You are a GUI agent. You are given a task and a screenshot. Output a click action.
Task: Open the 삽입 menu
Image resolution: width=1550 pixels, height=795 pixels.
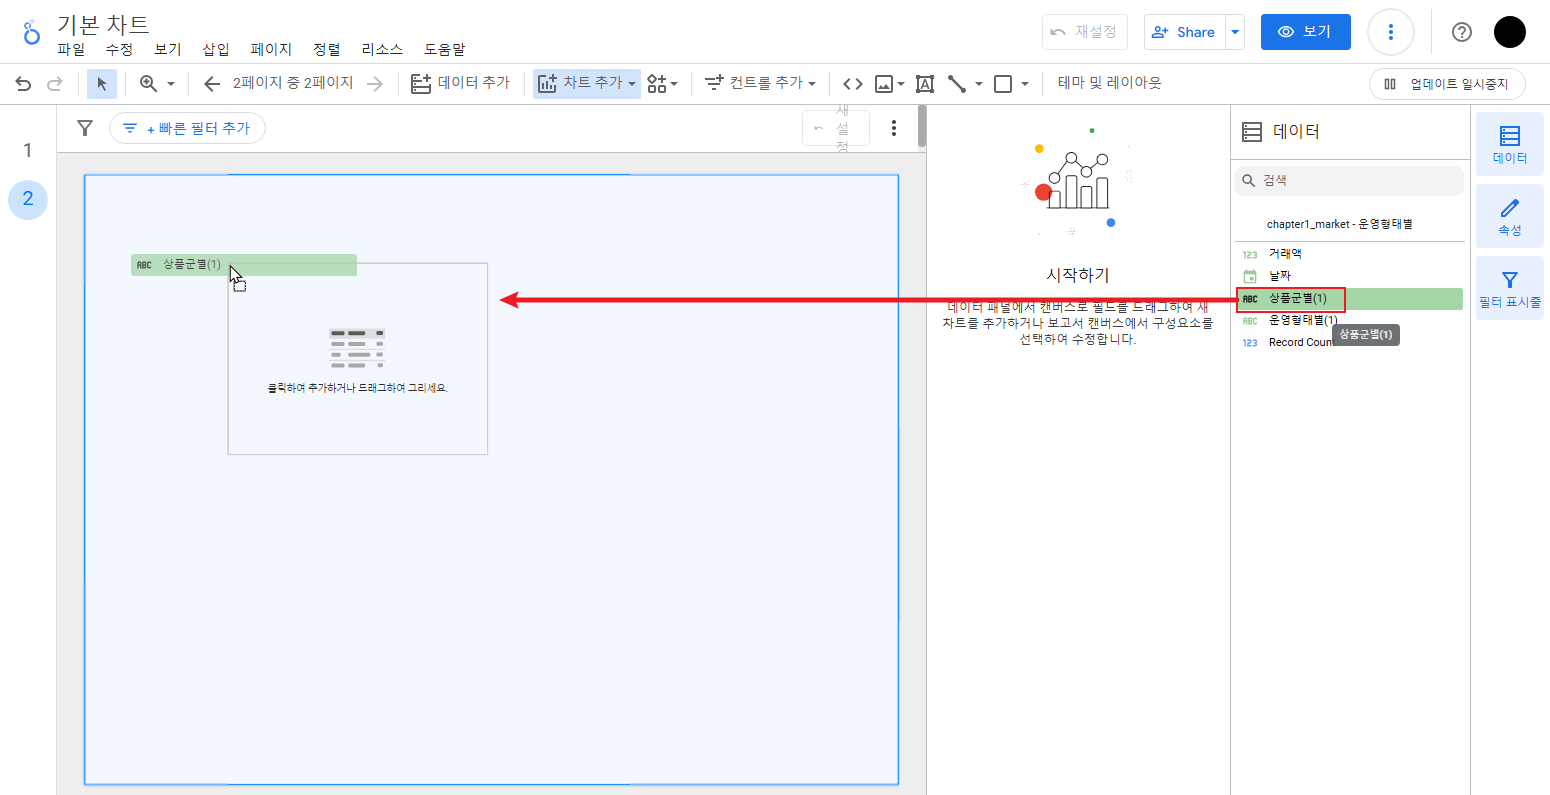[216, 49]
